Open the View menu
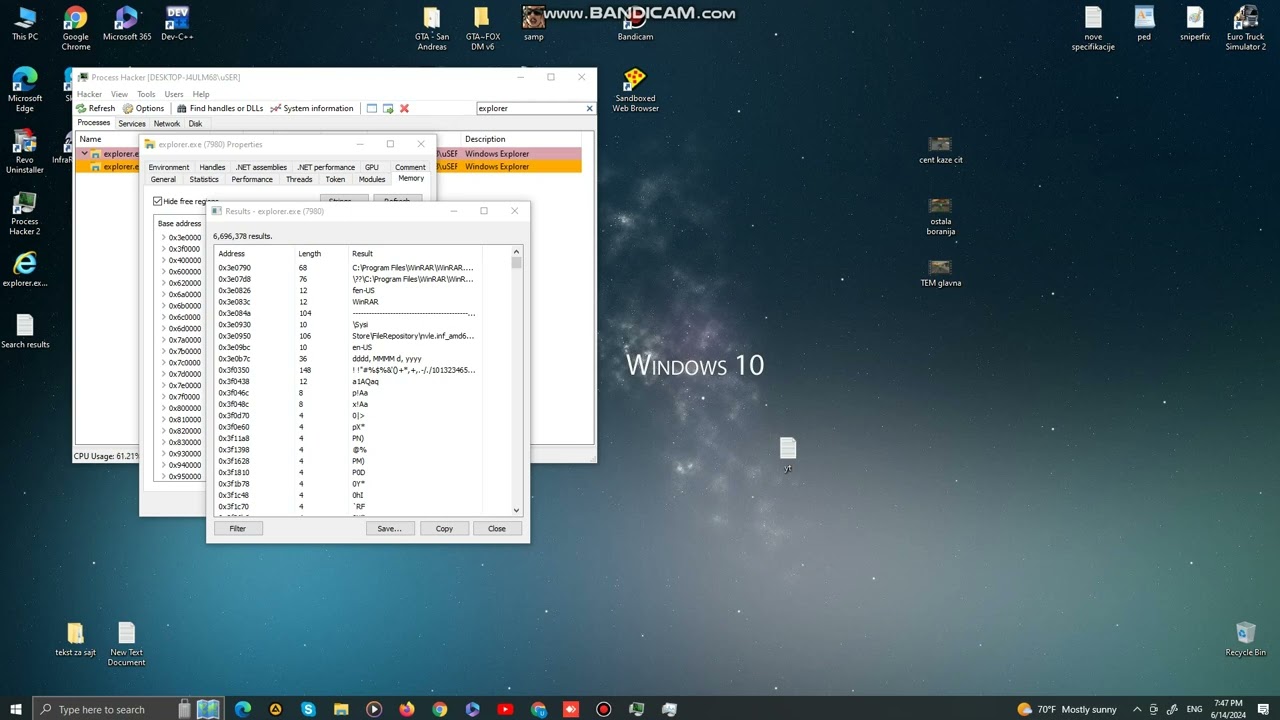Viewport: 1280px width, 720px height. coord(119,94)
